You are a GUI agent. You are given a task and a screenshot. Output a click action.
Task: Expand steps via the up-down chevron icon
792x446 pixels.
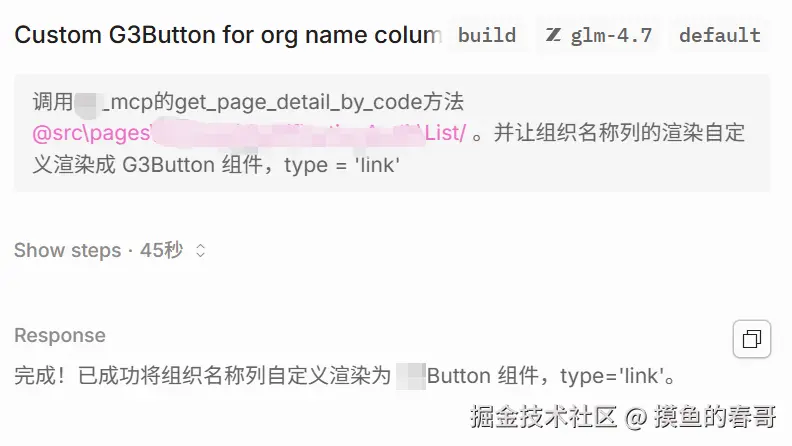tap(200, 251)
